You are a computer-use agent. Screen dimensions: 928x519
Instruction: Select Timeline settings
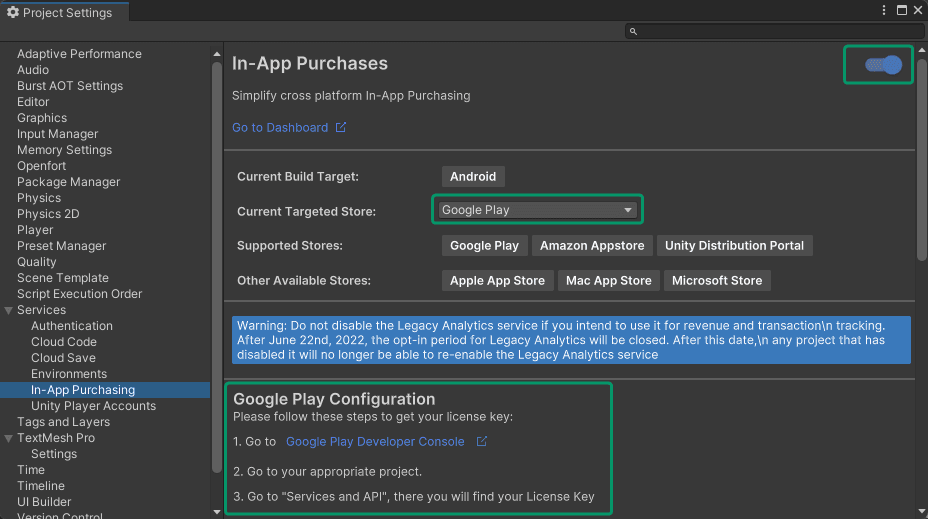(x=41, y=485)
